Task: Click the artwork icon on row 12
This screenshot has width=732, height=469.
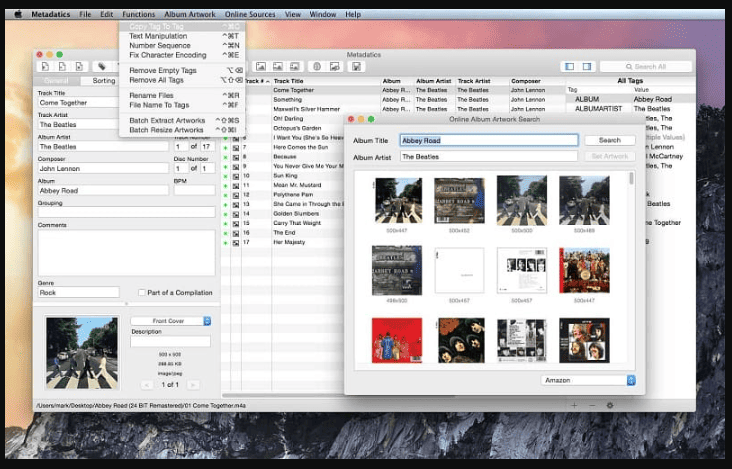Action: click(236, 196)
